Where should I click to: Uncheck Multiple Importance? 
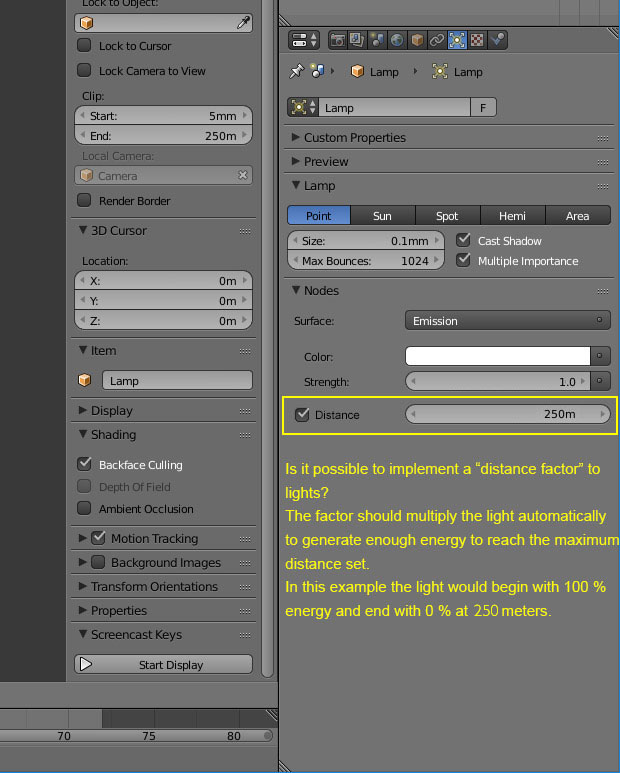(463, 260)
